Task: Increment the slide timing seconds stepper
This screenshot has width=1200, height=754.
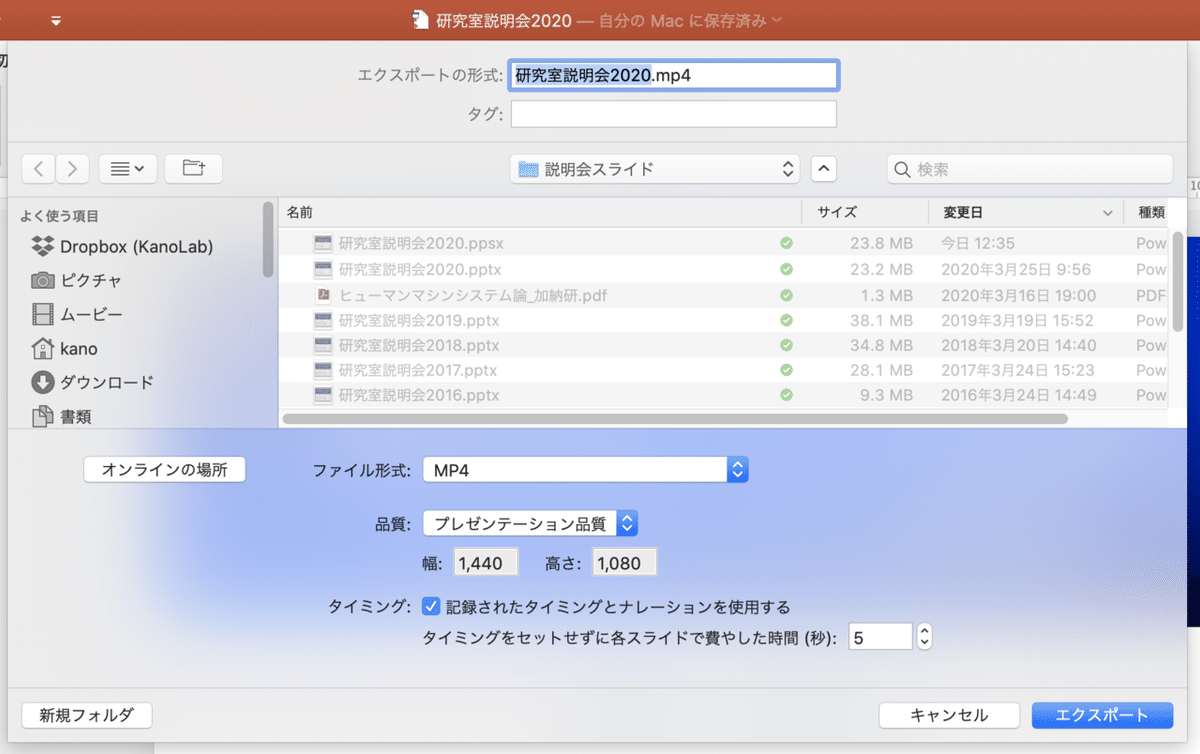Action: (923, 630)
